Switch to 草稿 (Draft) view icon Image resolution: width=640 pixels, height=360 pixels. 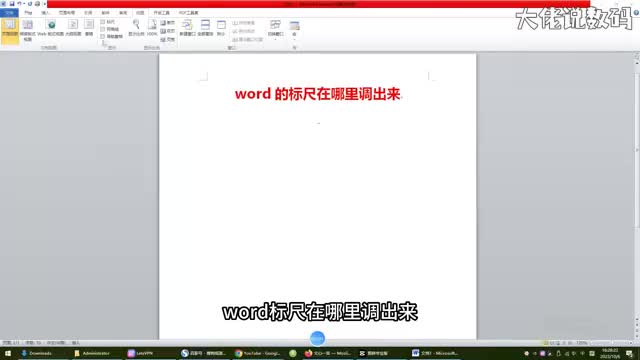[x=89, y=28]
